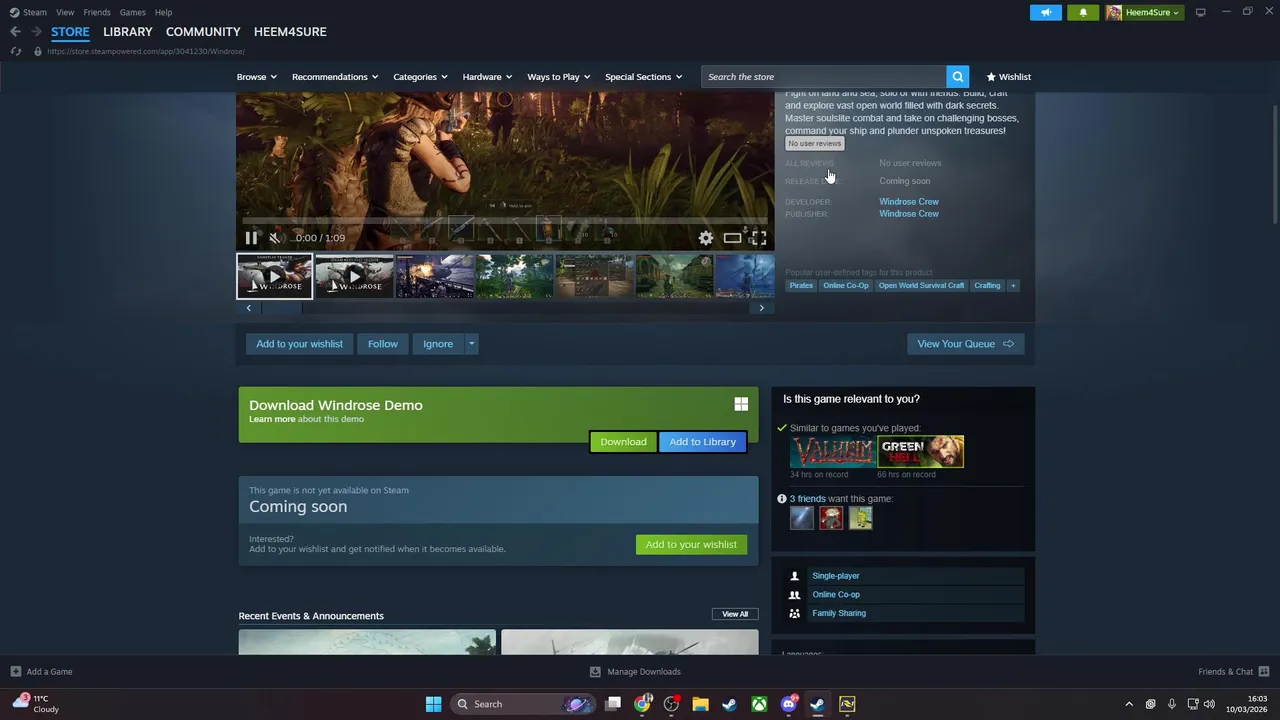
Task: Open first friend avatar wanting this game
Action: coord(802,518)
